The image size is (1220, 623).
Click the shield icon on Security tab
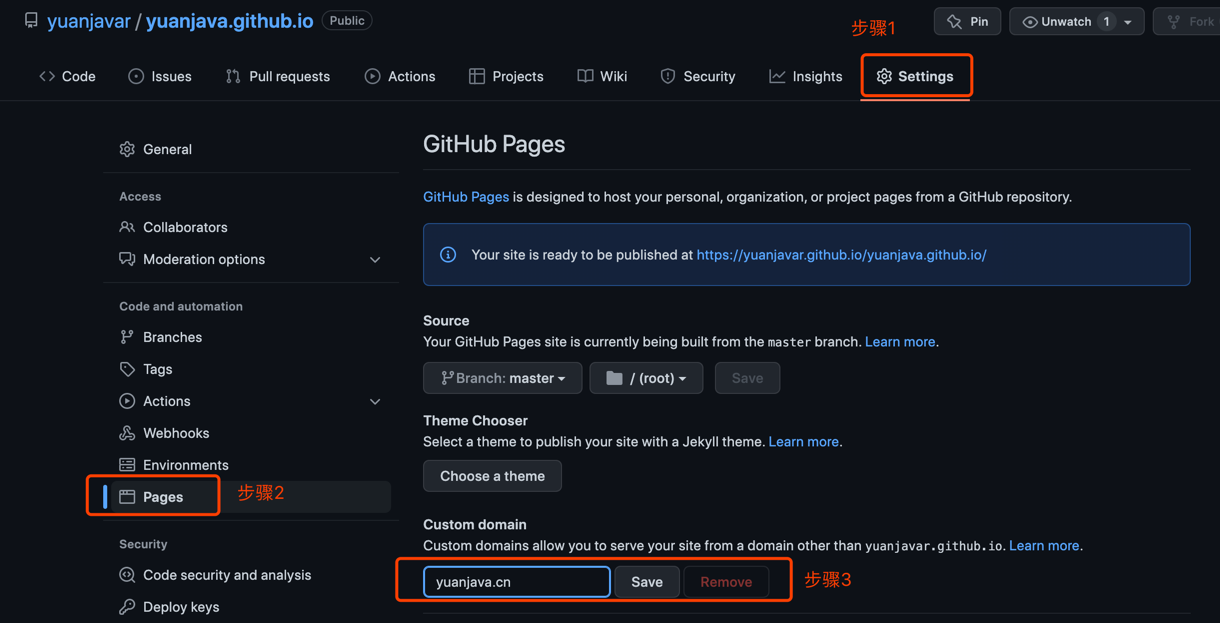(x=668, y=76)
